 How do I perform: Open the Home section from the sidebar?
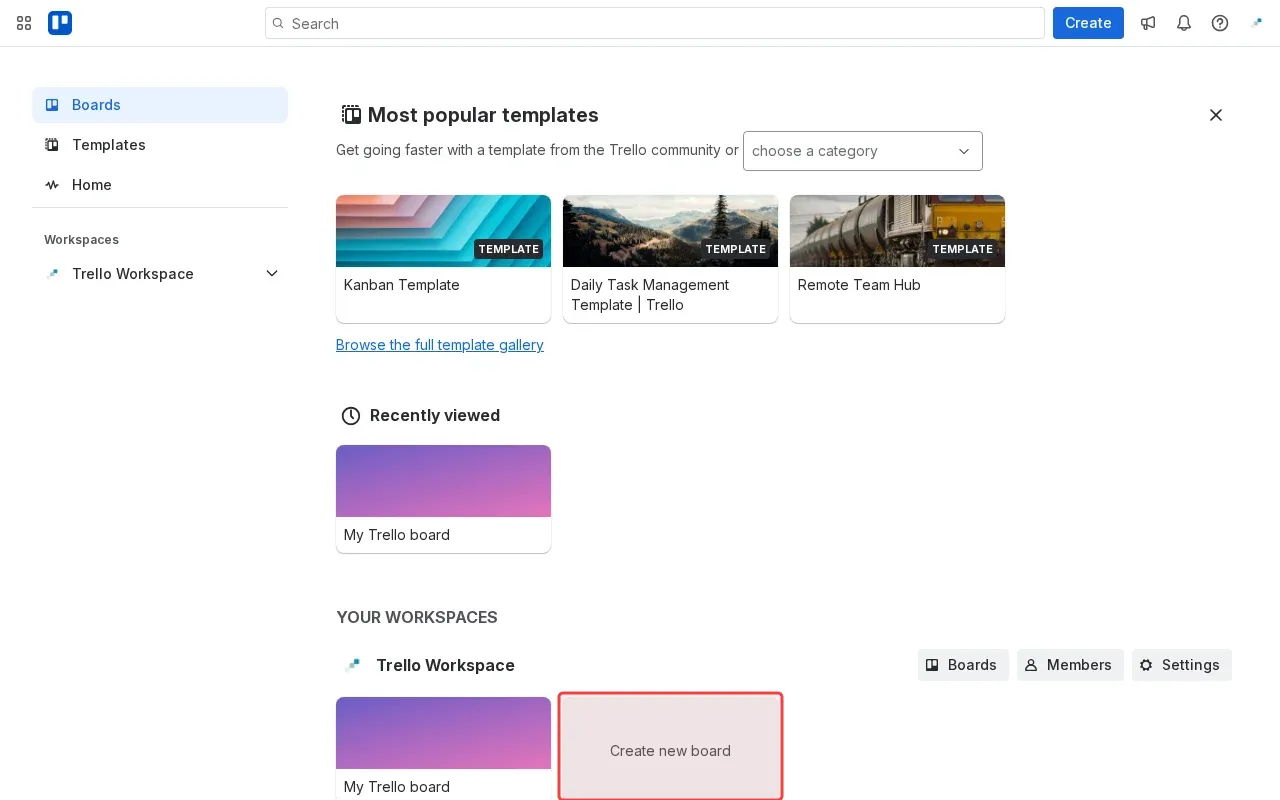coord(52,185)
